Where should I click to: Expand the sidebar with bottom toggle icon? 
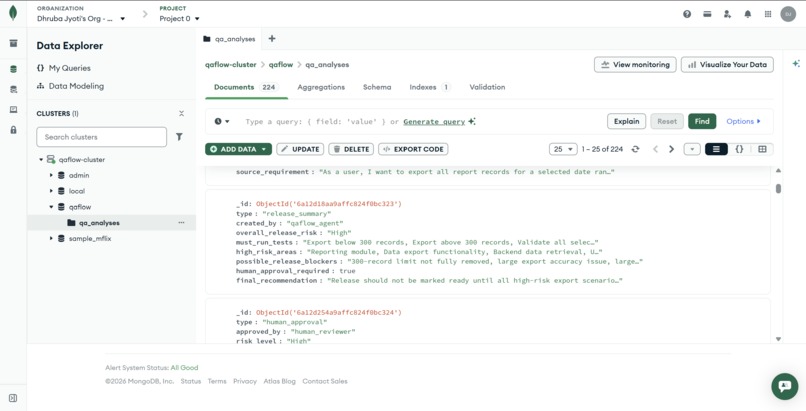(13, 398)
